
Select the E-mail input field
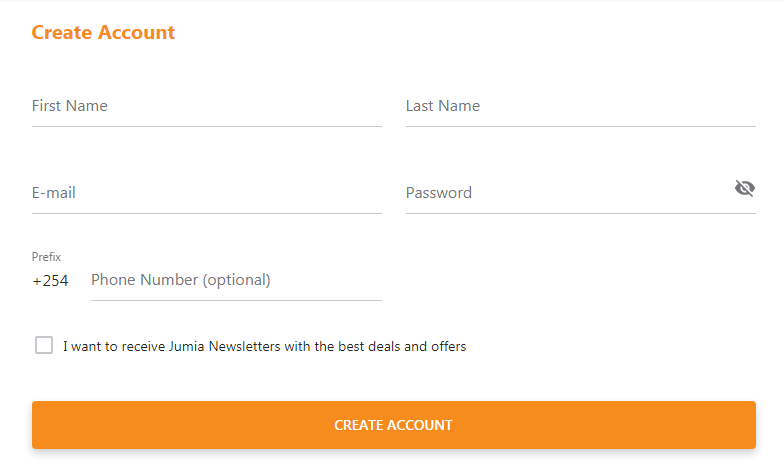(x=207, y=193)
